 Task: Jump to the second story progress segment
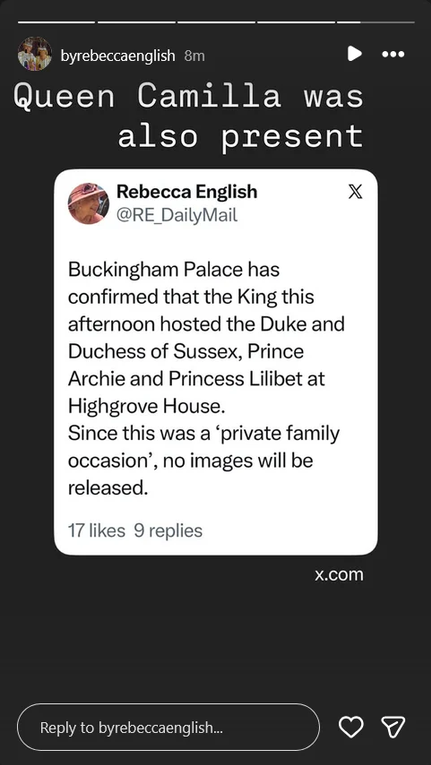(x=136, y=22)
